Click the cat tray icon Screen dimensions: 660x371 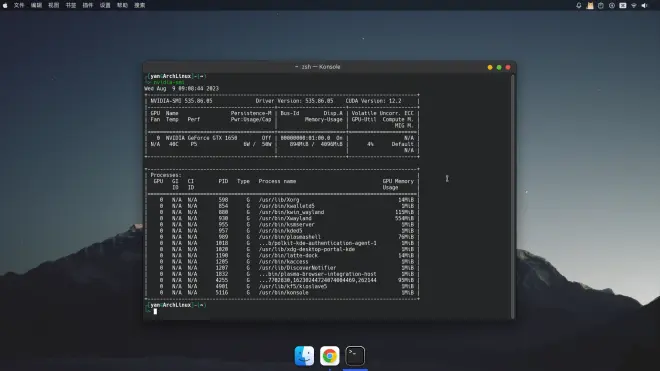point(590,5)
